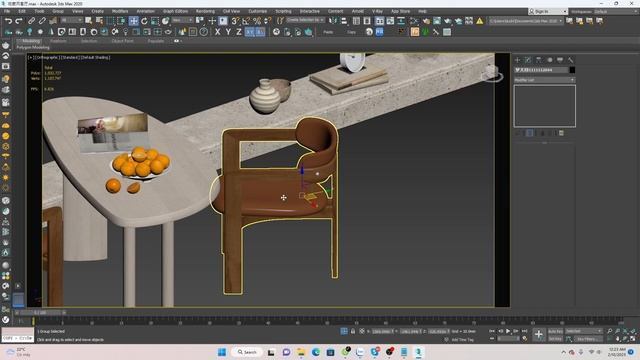
Task: Open Microsoft Edge from taskbar
Action: pyautogui.click(x=316, y=352)
